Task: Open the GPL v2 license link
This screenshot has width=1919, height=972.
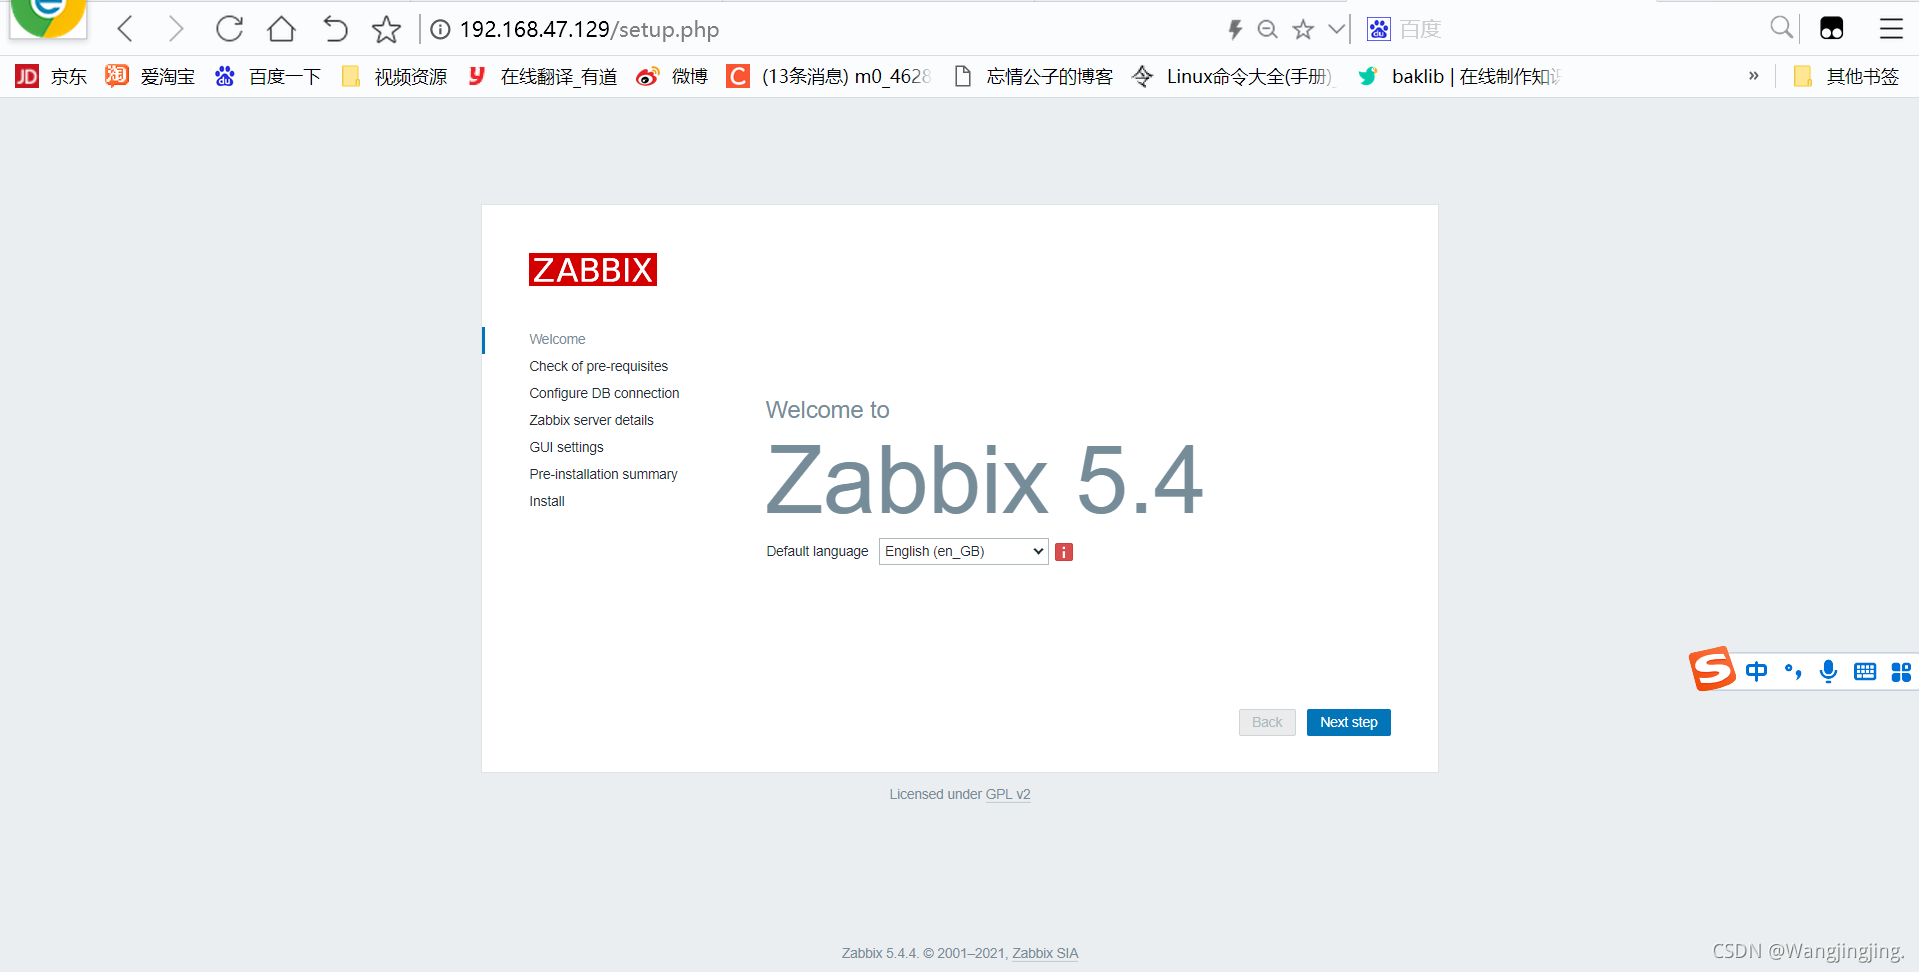Action: [1008, 794]
